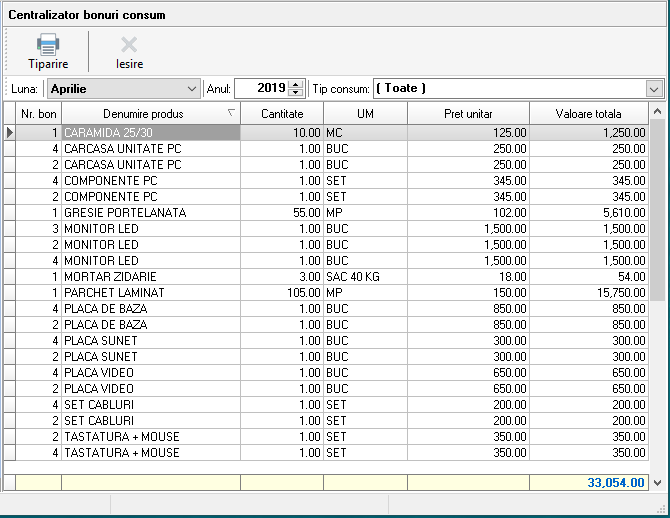
Task: Expand the Tip consum dropdown
Action: [x=655, y=89]
